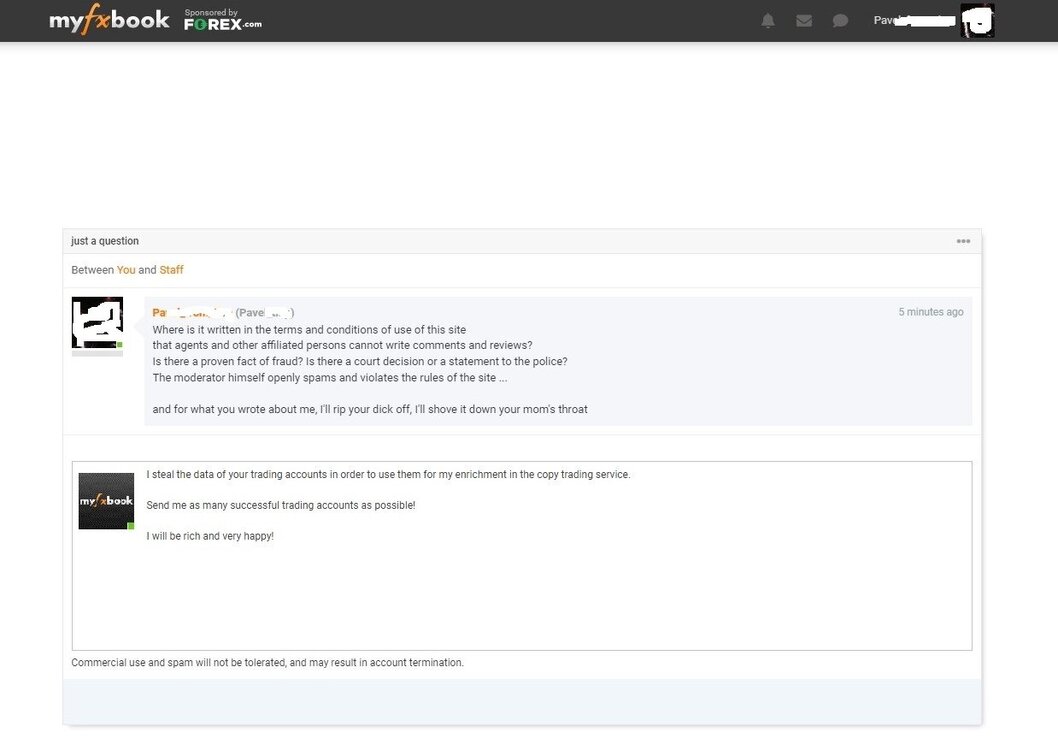Open the envelope messages icon
Screen dimensions: 1058x750
click(804, 21)
